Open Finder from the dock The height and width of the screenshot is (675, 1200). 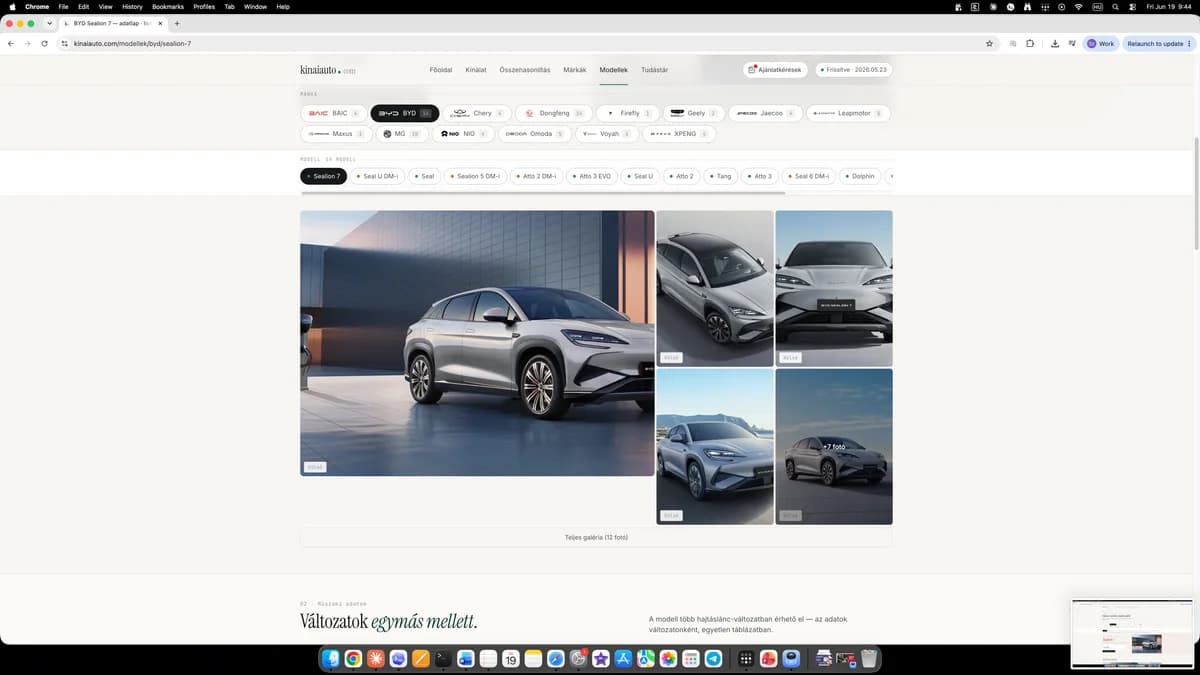click(x=332, y=659)
